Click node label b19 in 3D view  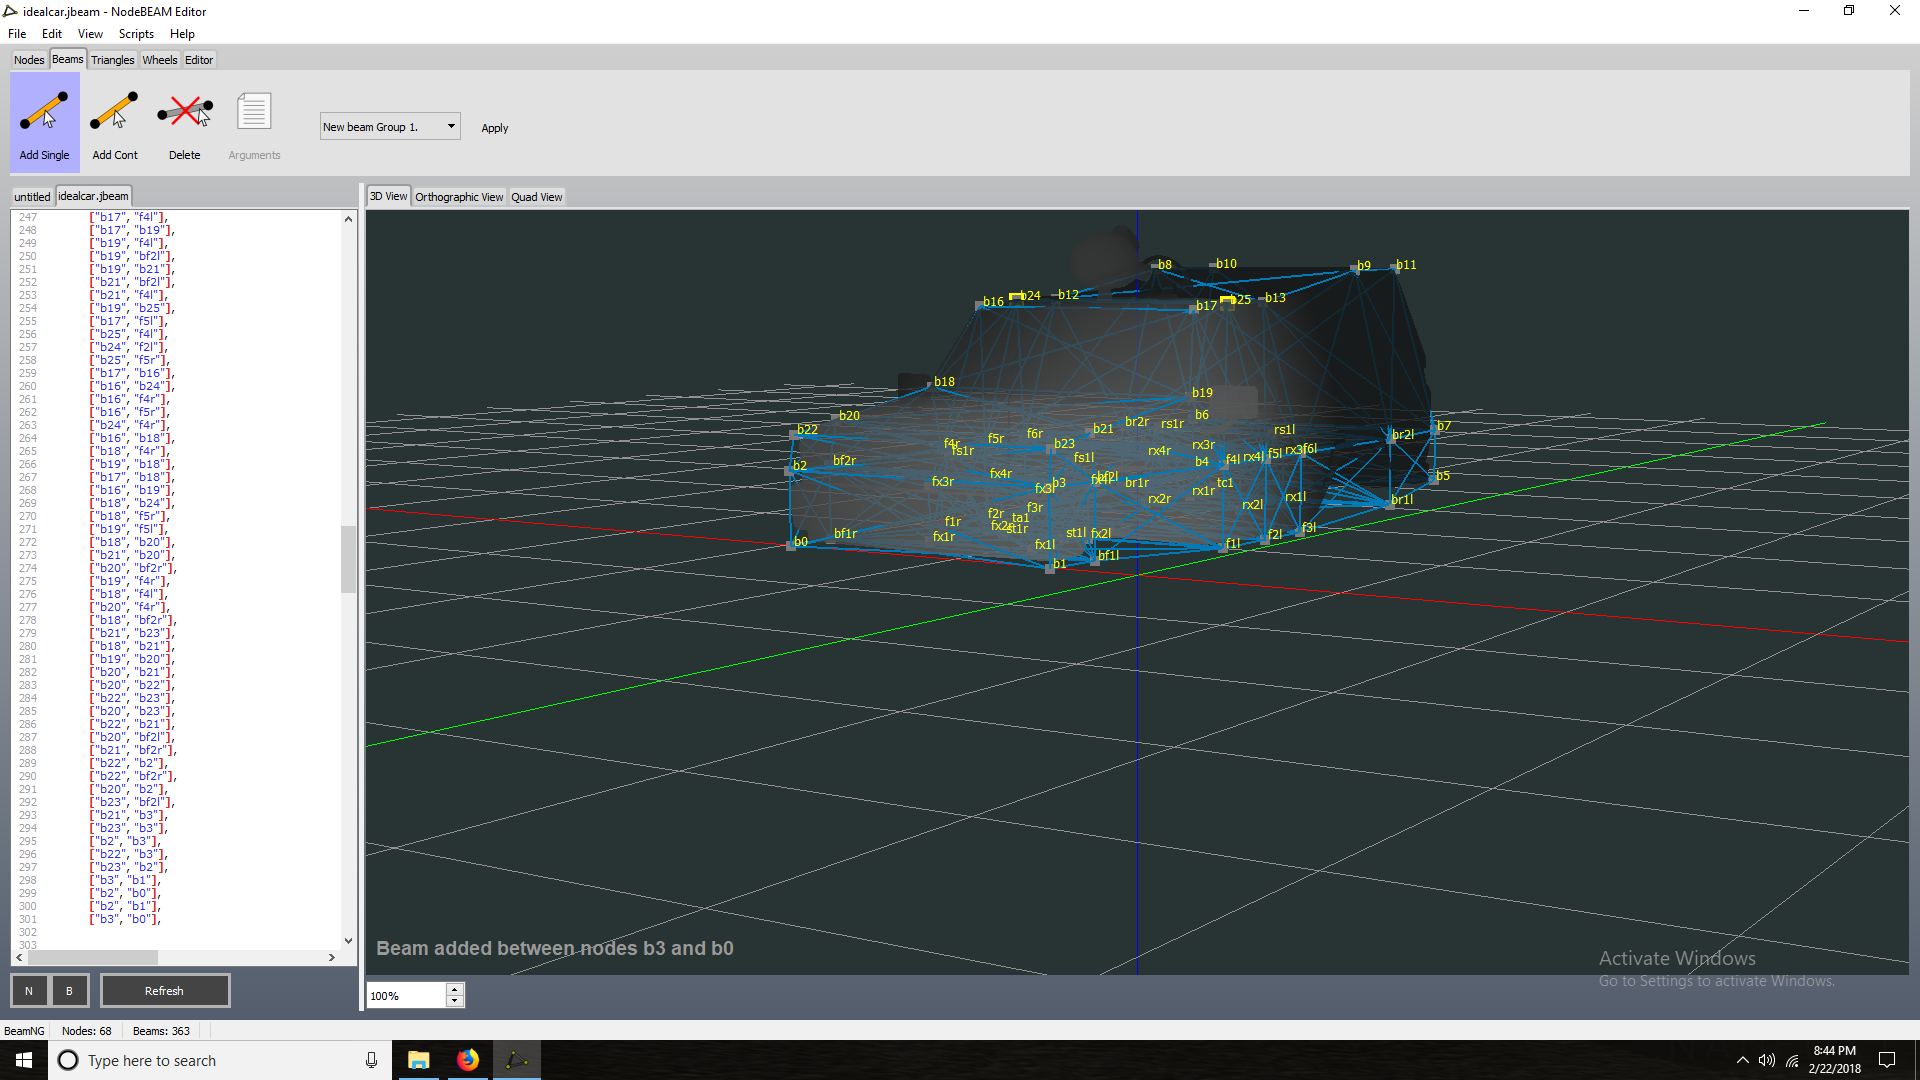pyautogui.click(x=1202, y=393)
